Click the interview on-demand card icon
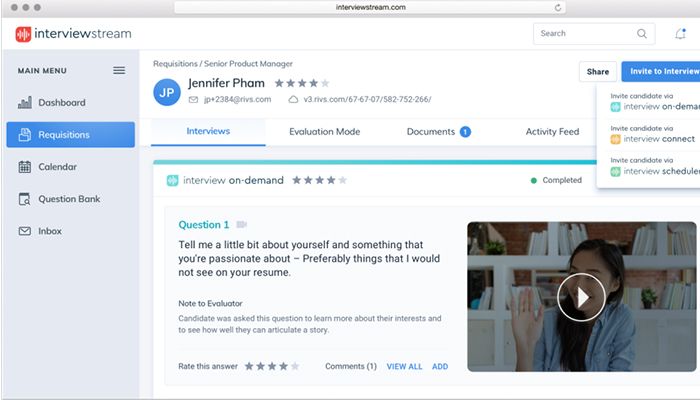 (x=172, y=180)
